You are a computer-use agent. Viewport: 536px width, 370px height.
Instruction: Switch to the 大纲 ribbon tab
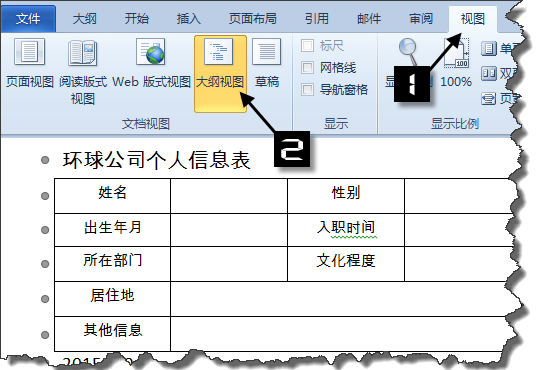tap(84, 19)
